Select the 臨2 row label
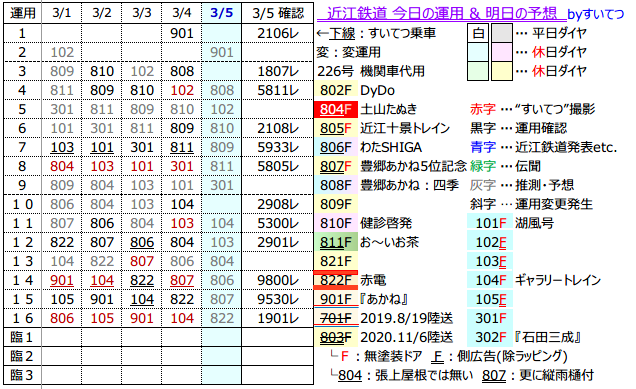The image size is (636, 389). click(x=22, y=357)
